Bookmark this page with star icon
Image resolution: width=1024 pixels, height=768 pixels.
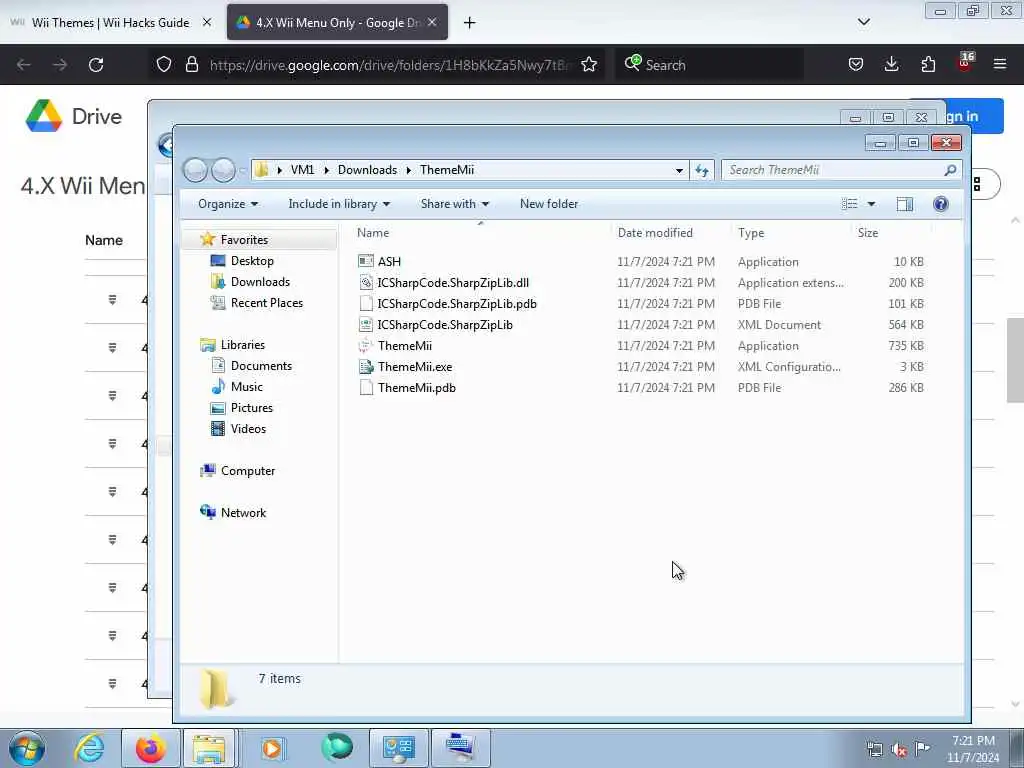click(588, 65)
